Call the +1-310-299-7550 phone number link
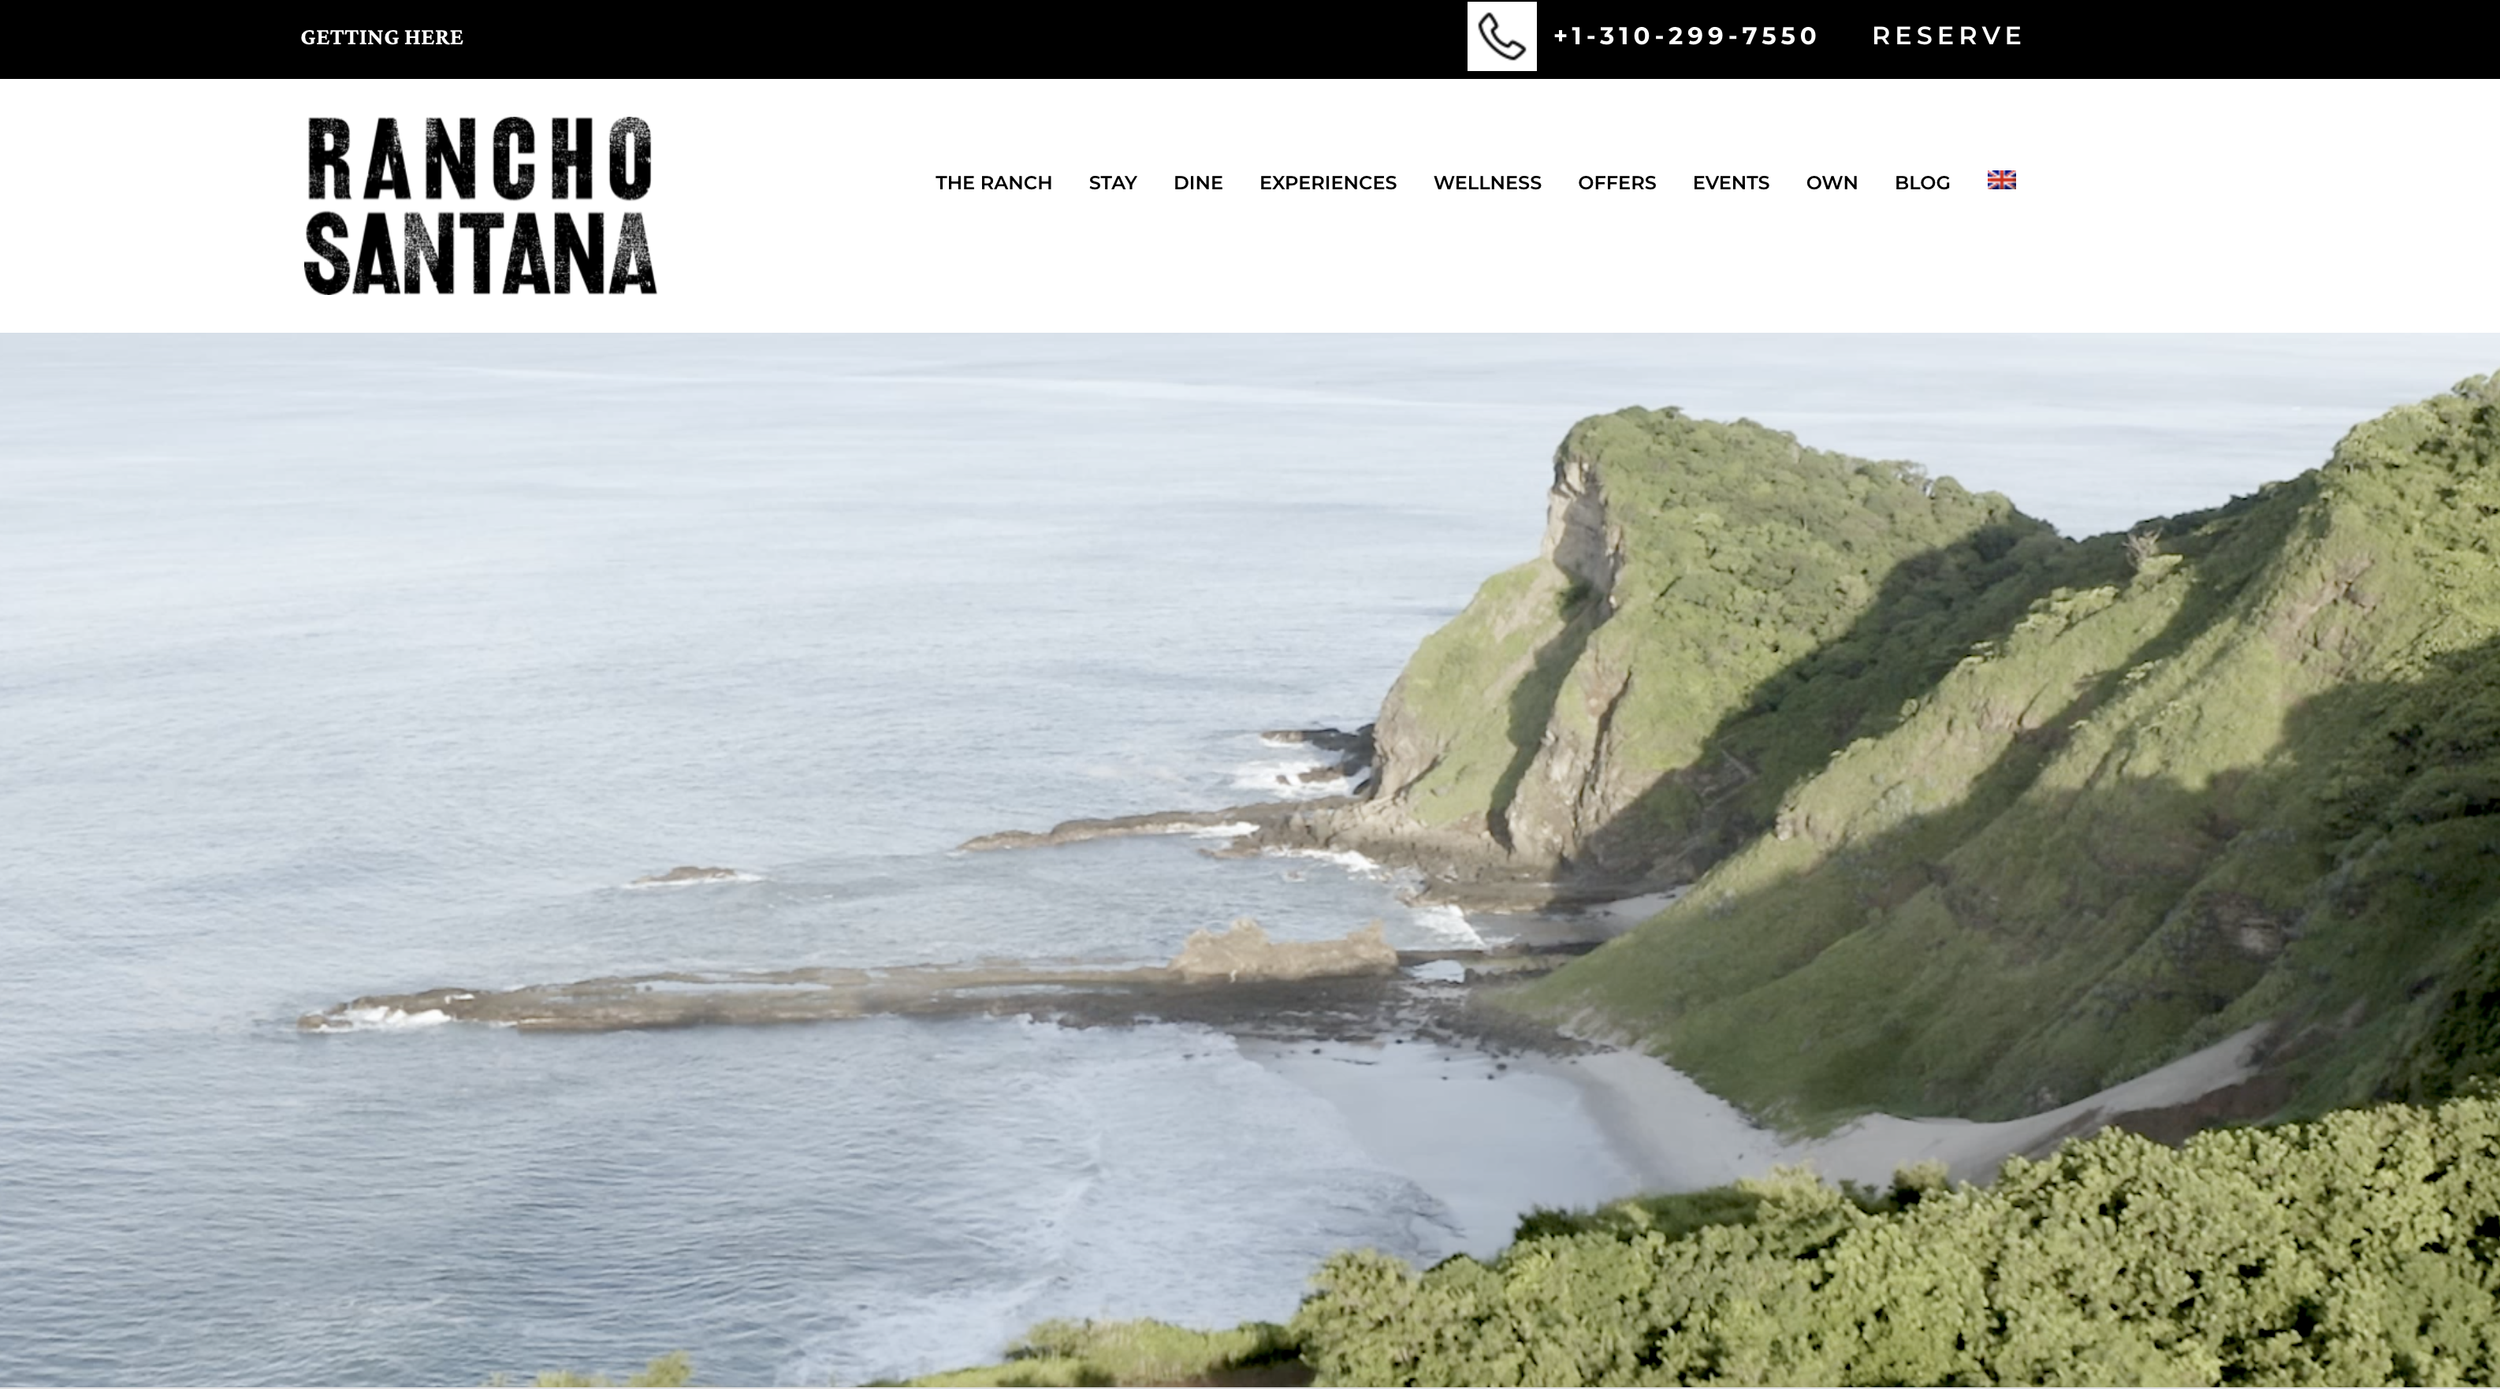 [1685, 36]
